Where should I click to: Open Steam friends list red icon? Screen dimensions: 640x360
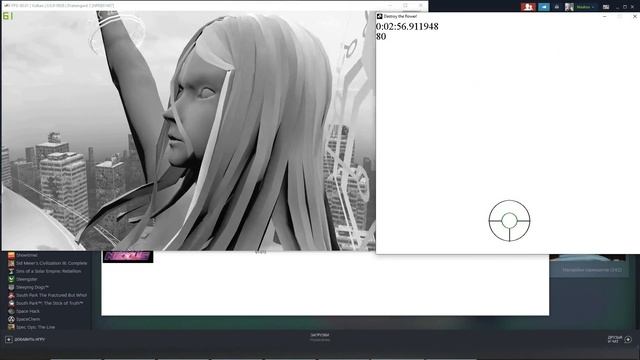coord(528,7)
